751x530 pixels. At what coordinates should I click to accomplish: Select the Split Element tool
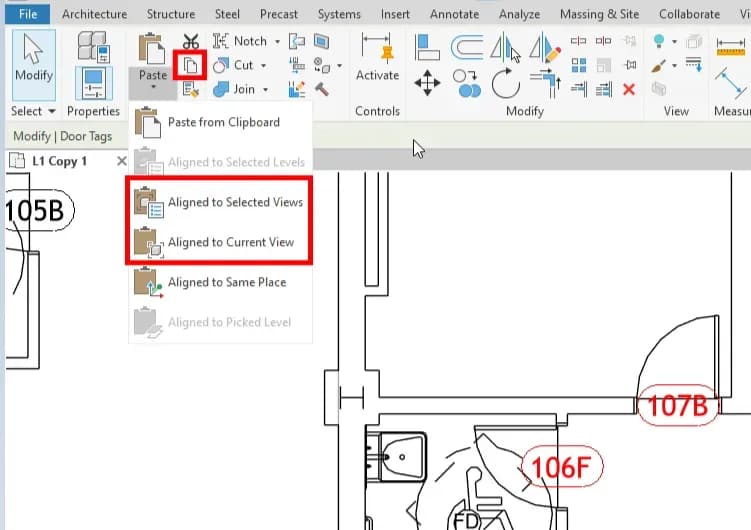(579, 41)
